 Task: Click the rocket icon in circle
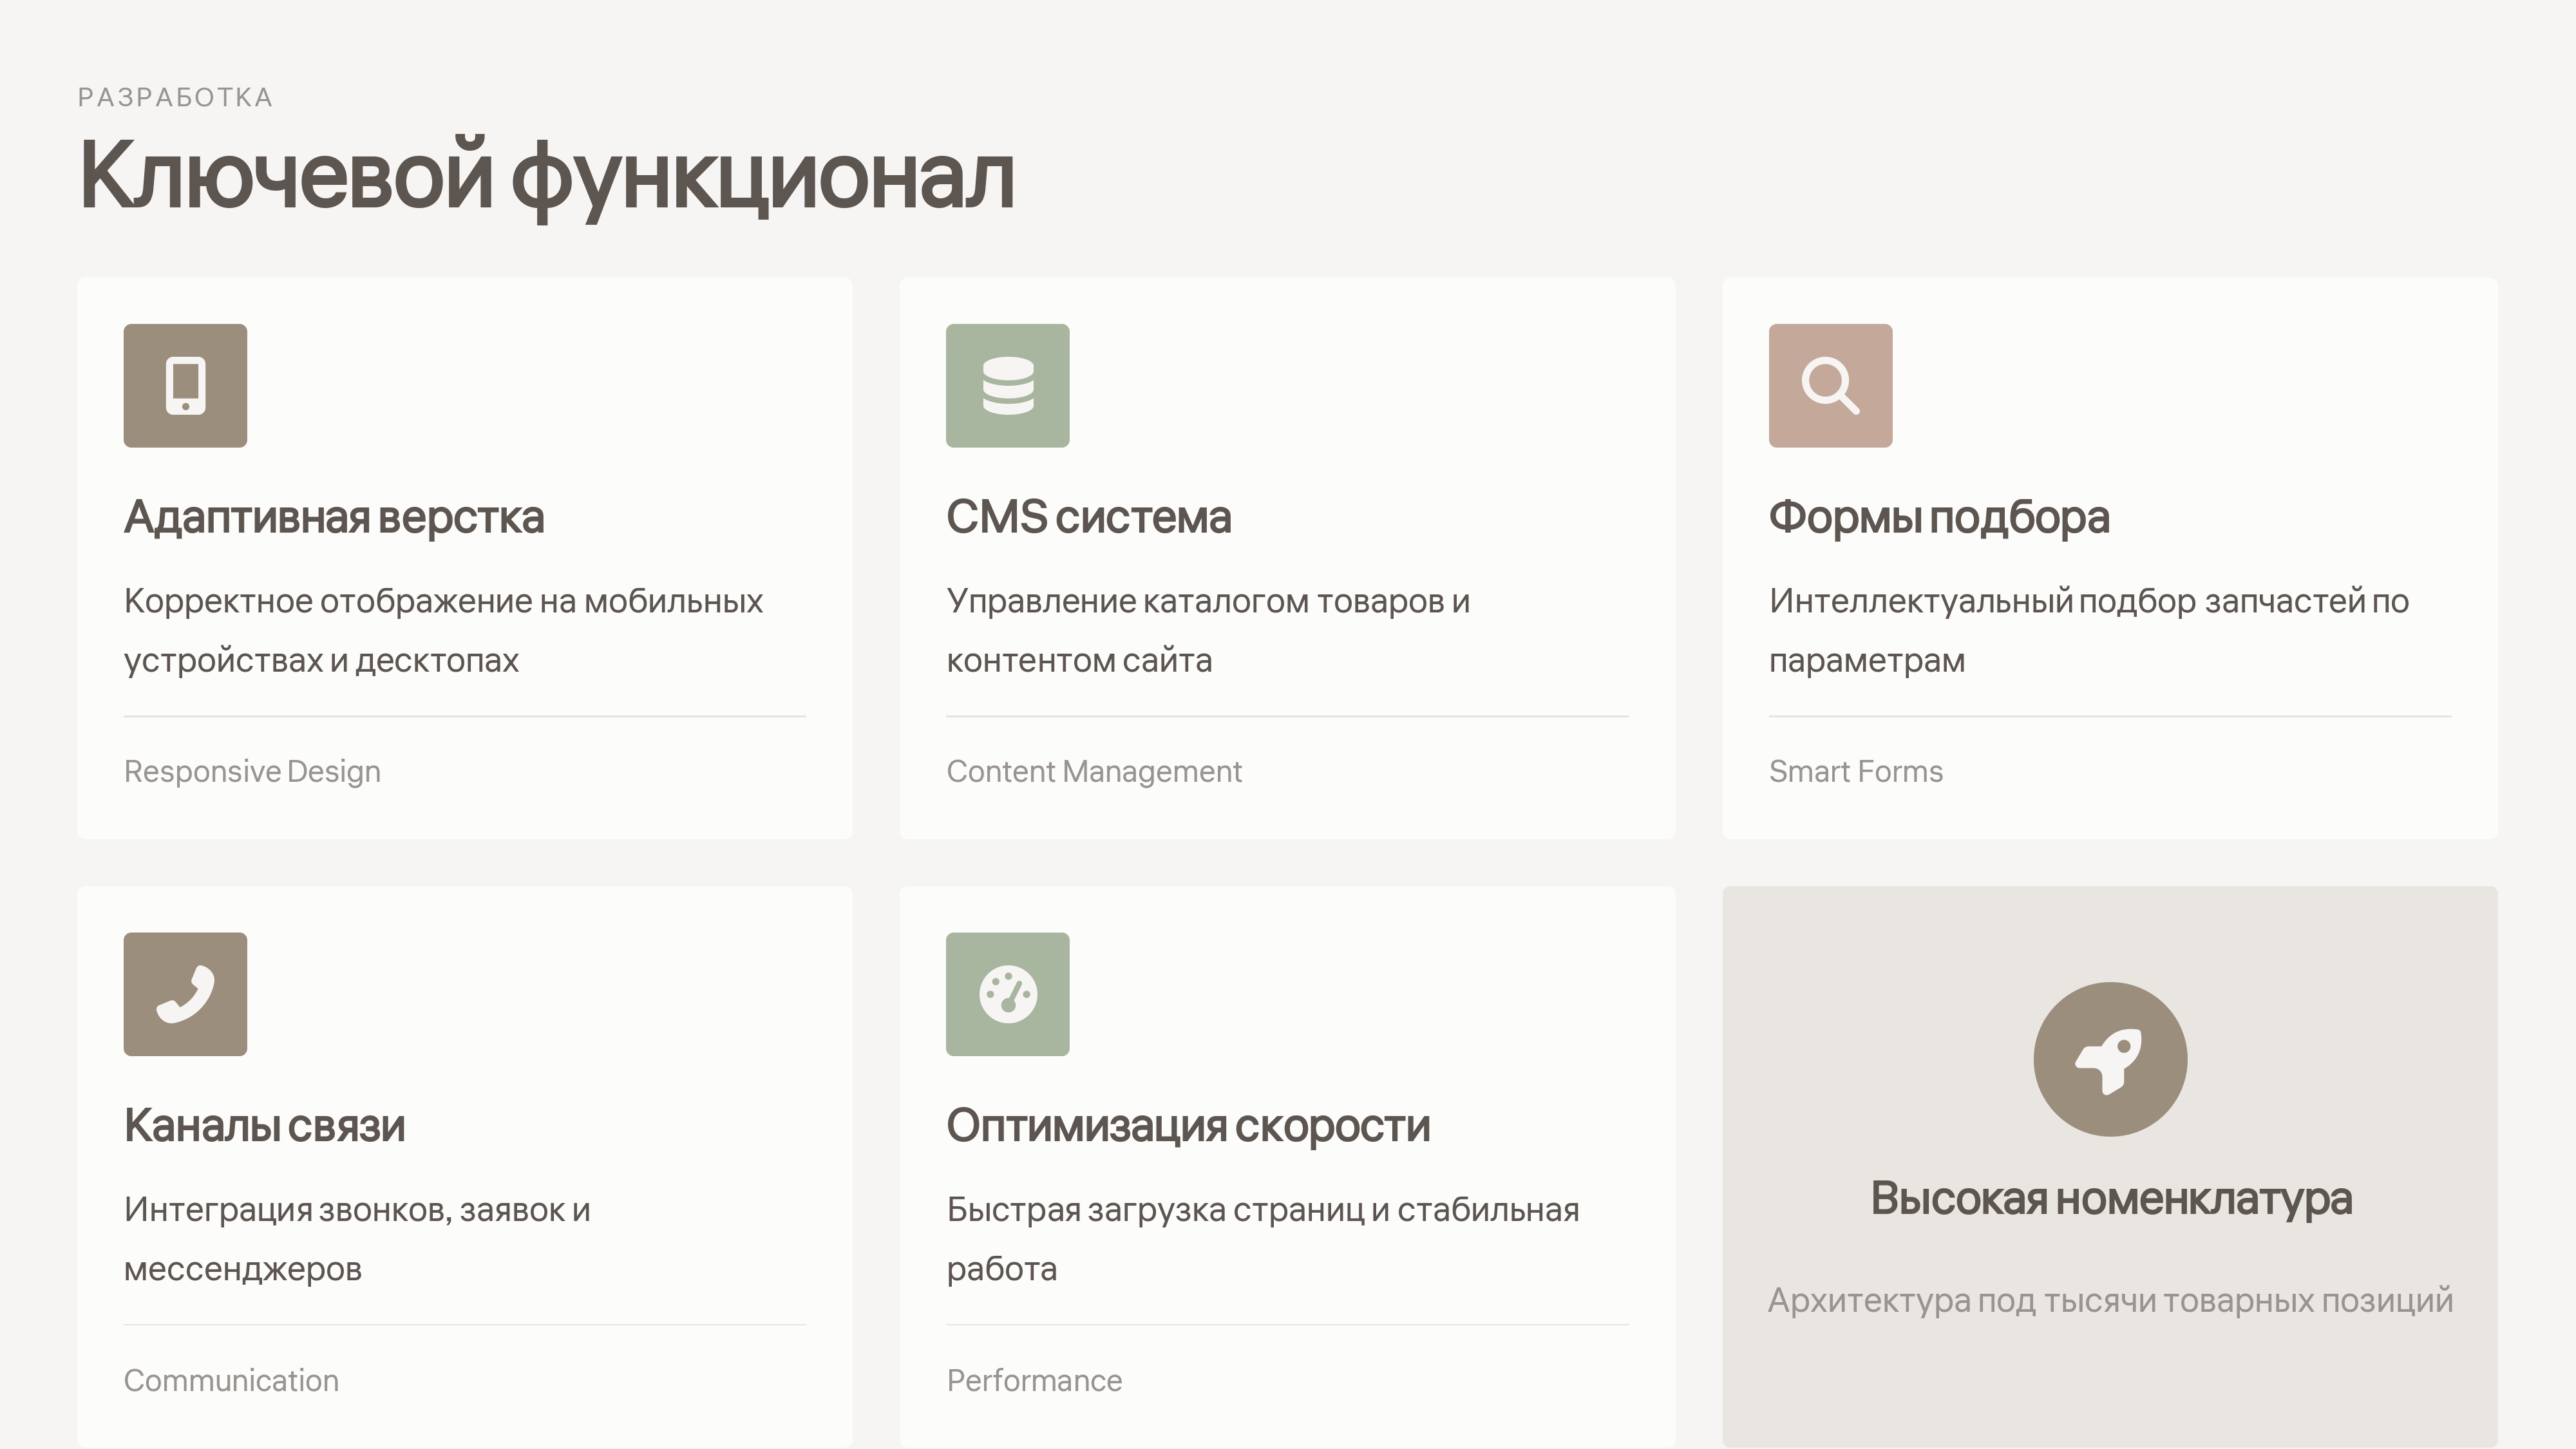coord(2110,1059)
